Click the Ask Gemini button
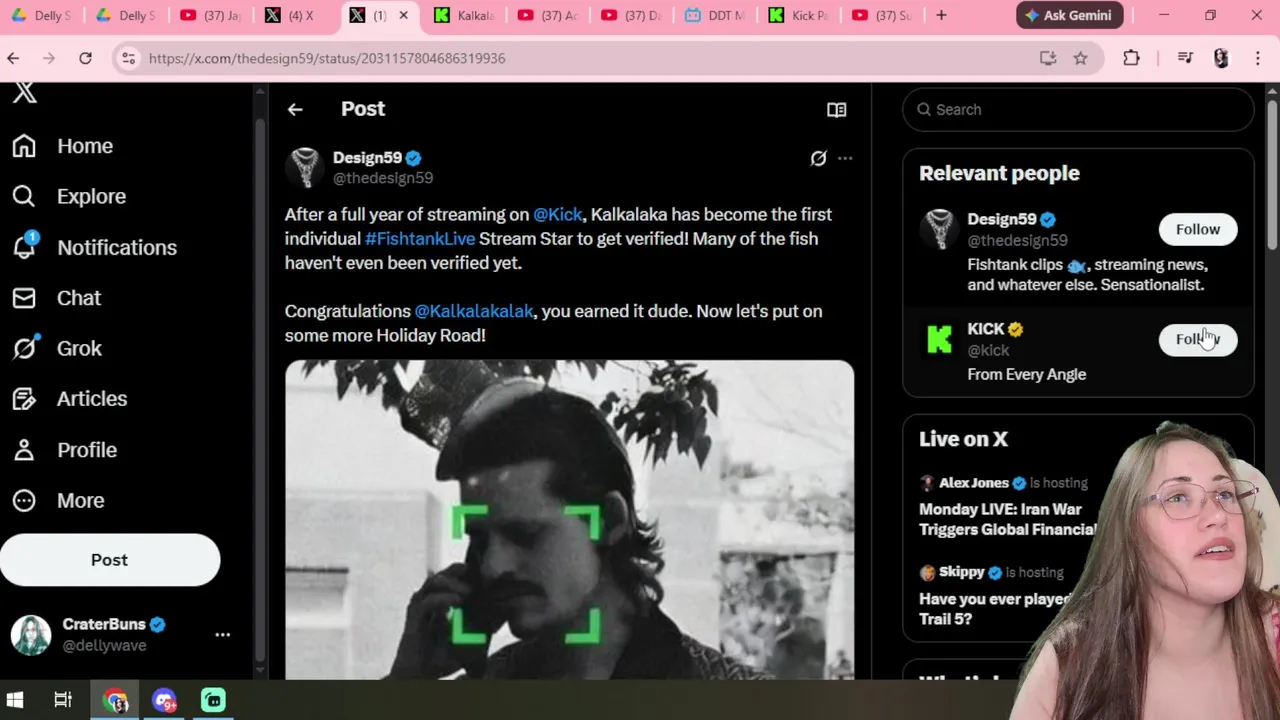 pos(1070,15)
